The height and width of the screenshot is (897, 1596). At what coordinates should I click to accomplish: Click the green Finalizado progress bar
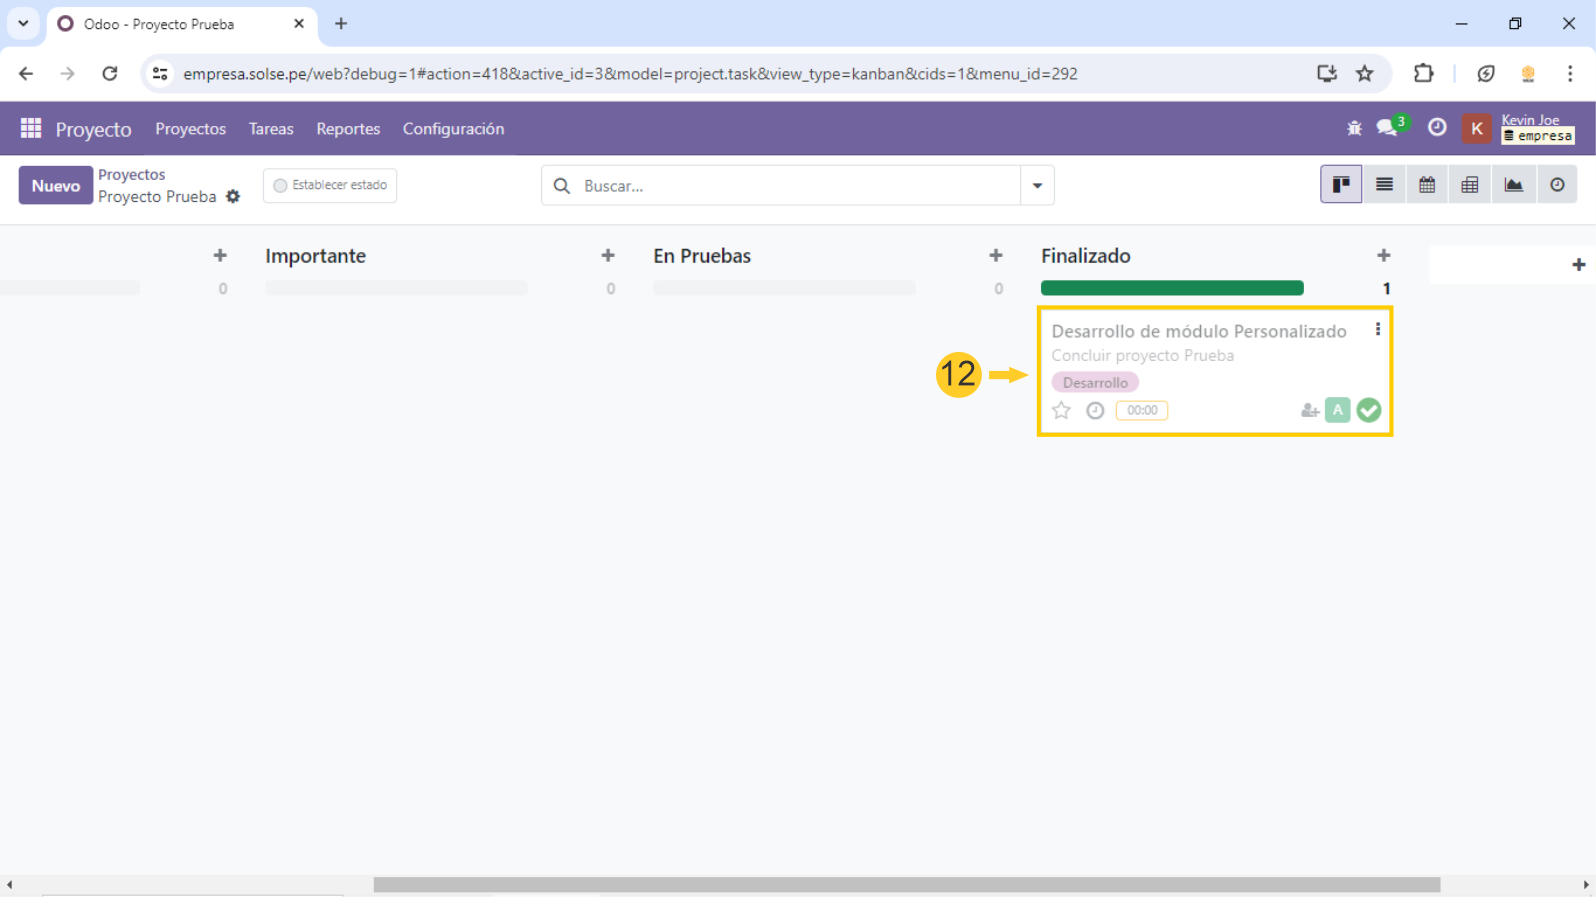point(1171,288)
